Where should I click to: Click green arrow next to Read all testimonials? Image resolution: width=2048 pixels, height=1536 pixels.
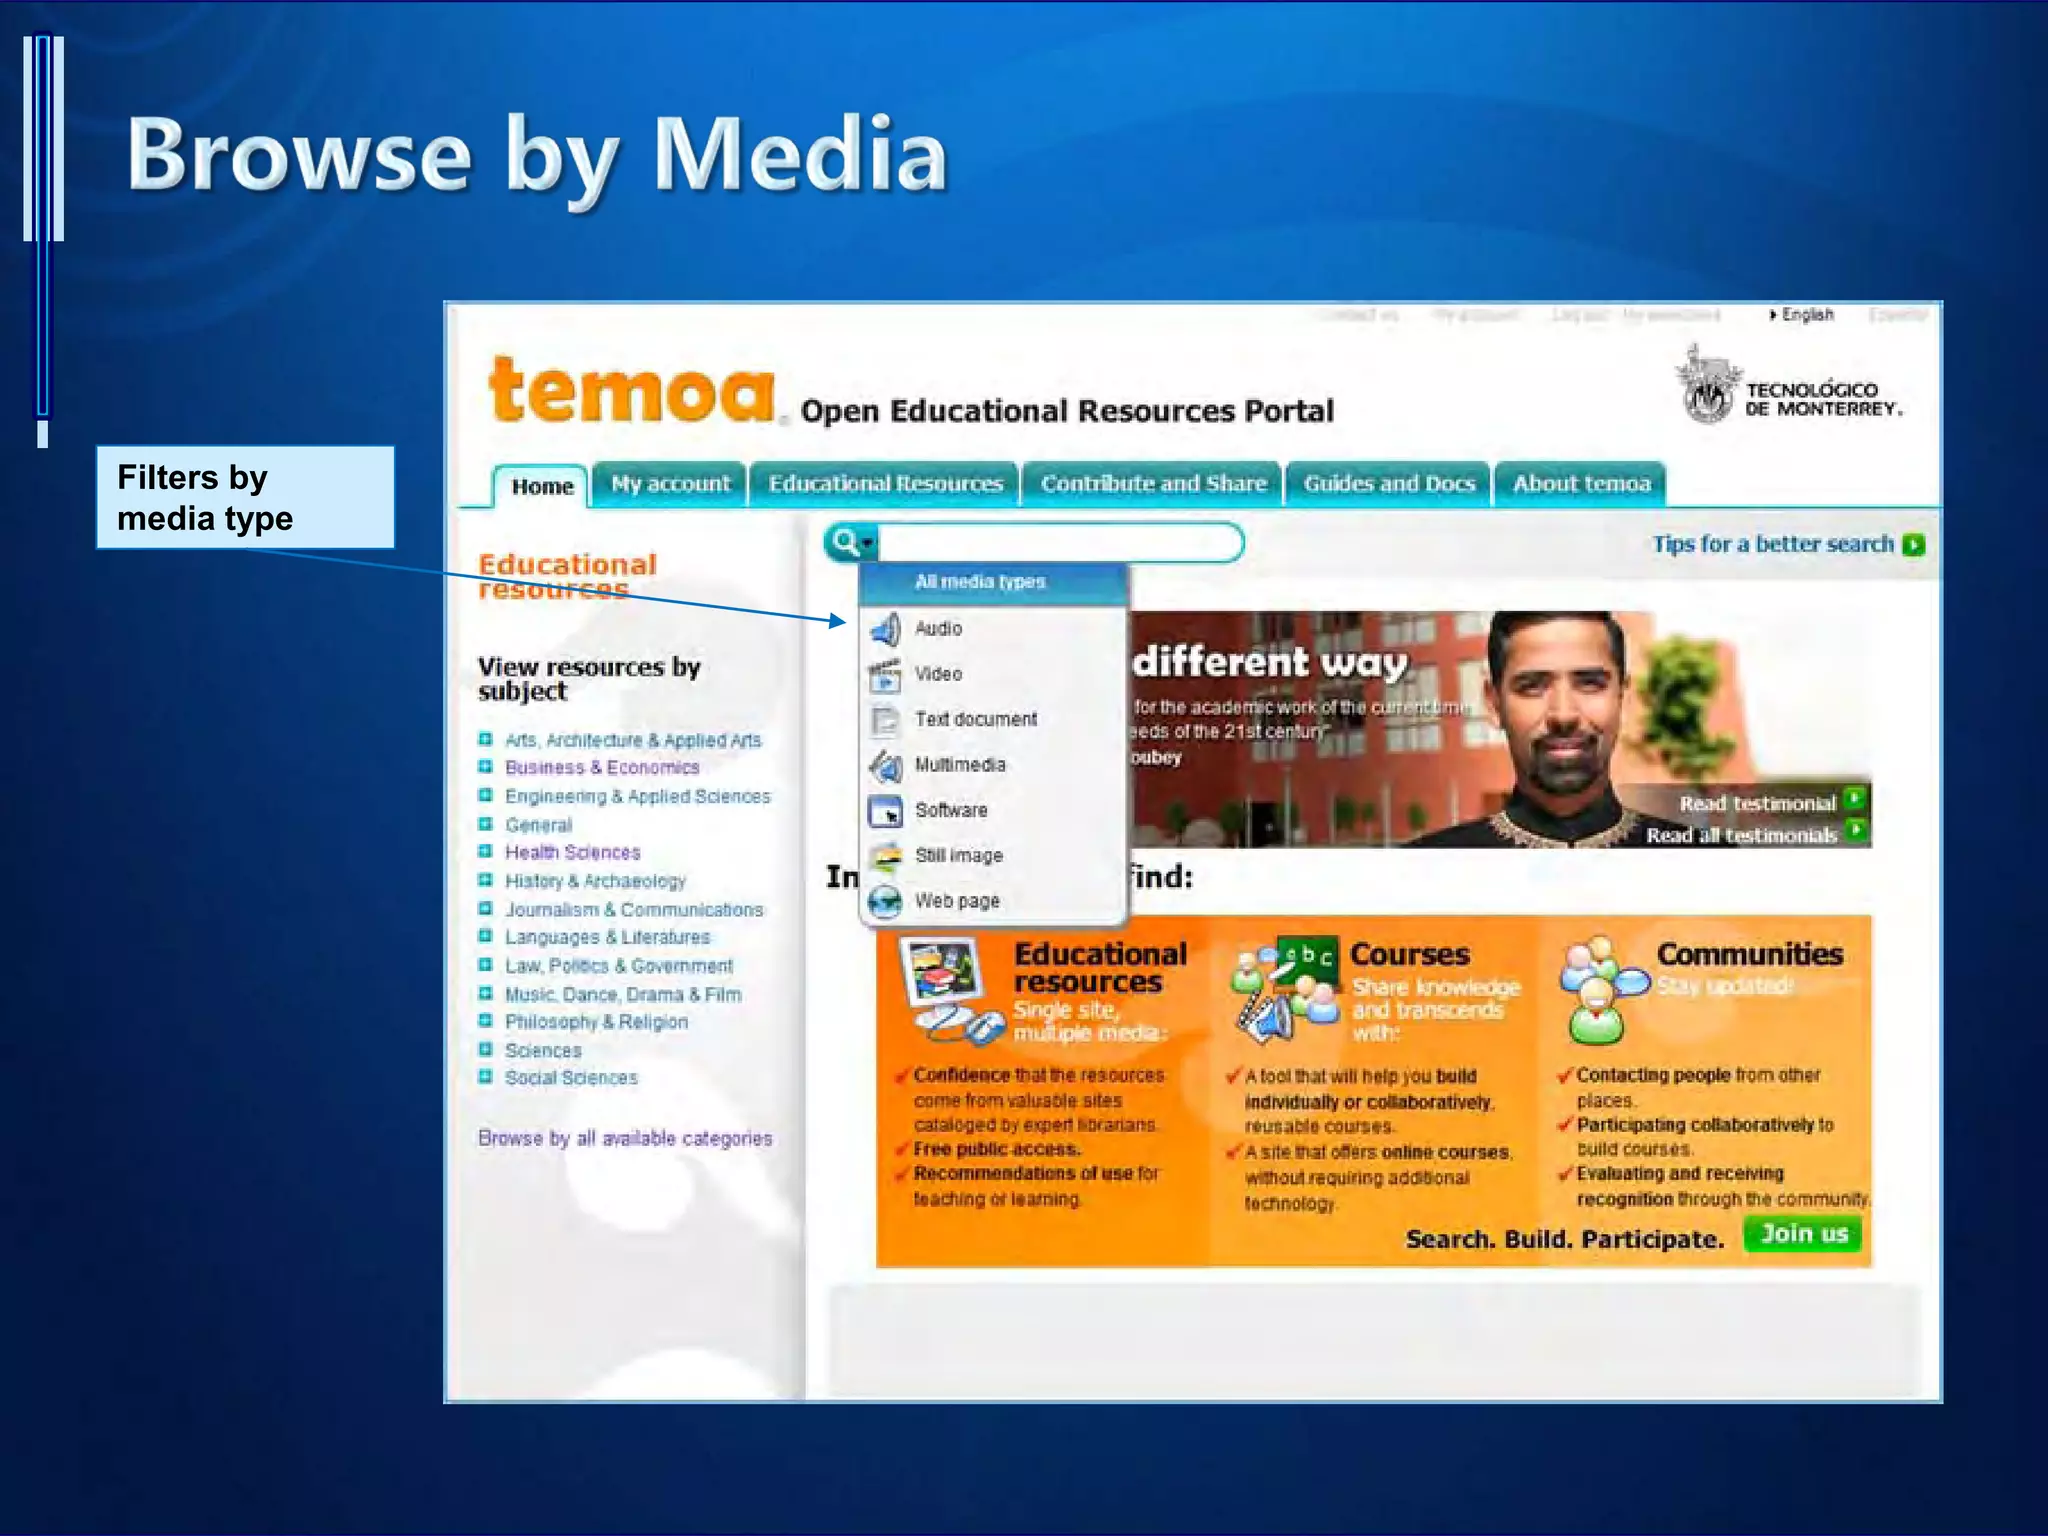1855,830
